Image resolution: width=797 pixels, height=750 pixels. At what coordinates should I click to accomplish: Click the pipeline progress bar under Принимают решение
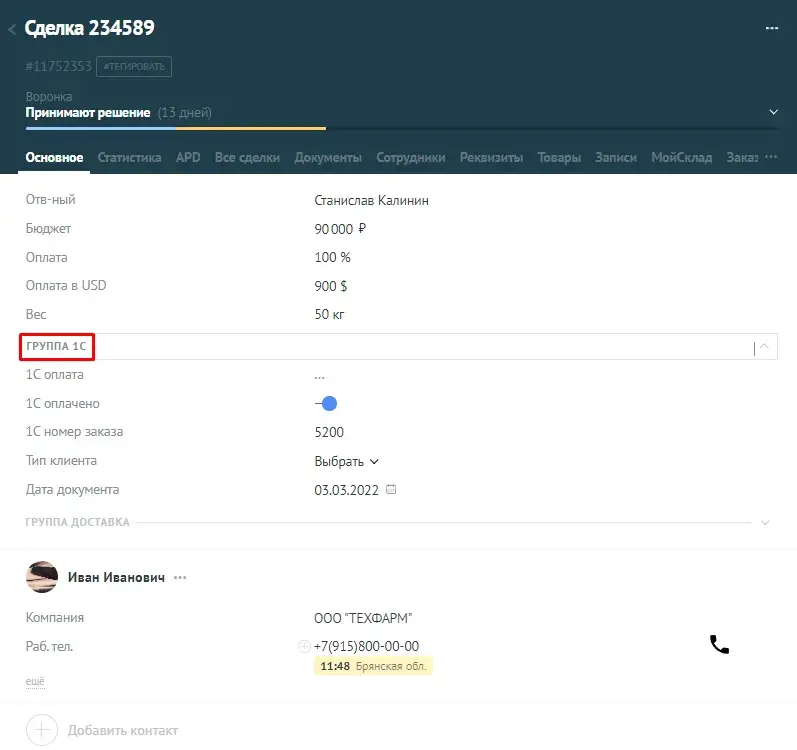402,129
